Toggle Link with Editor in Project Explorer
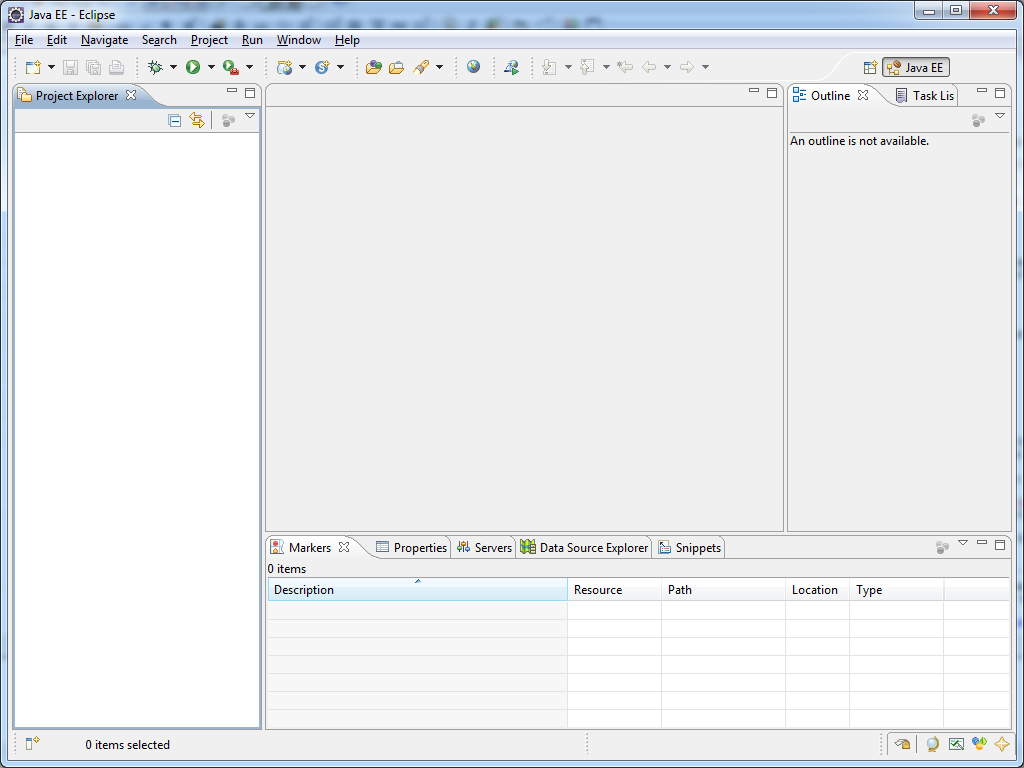Viewport: 1024px width, 768px height. [x=197, y=120]
